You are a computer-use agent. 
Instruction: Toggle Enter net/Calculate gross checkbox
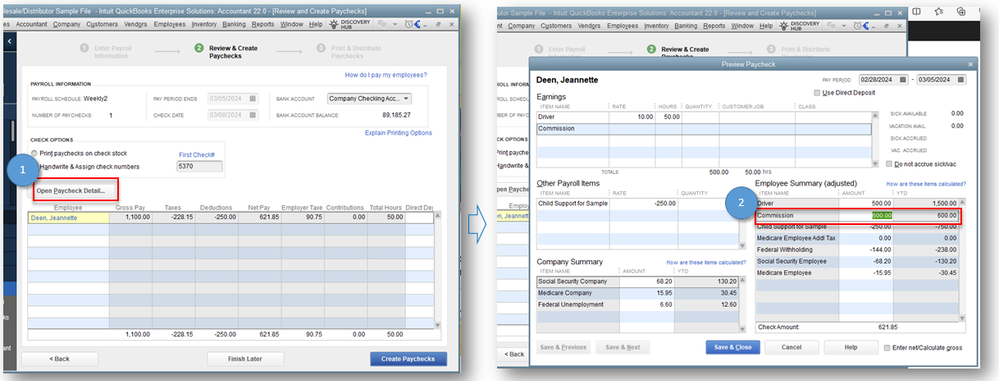(888, 348)
